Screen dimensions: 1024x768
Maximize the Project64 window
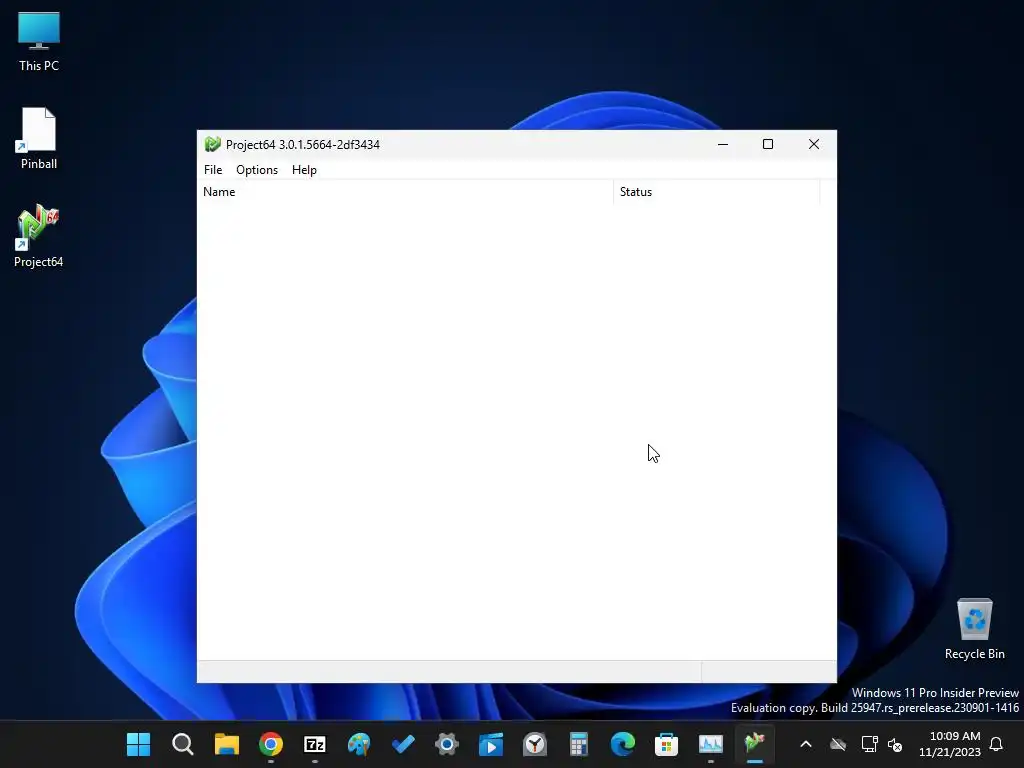pos(768,144)
